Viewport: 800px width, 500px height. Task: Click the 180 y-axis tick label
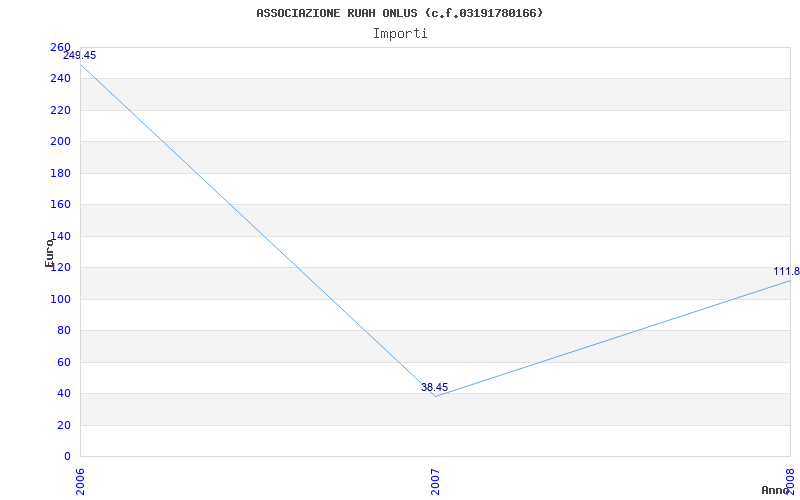(x=60, y=173)
